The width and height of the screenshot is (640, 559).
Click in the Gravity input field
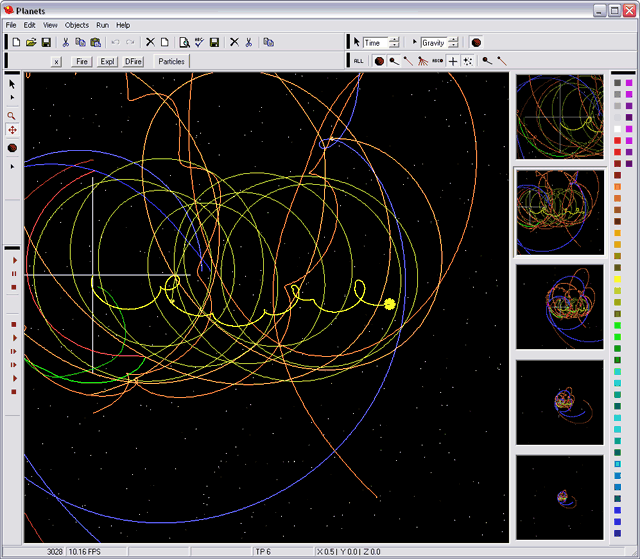[434, 42]
